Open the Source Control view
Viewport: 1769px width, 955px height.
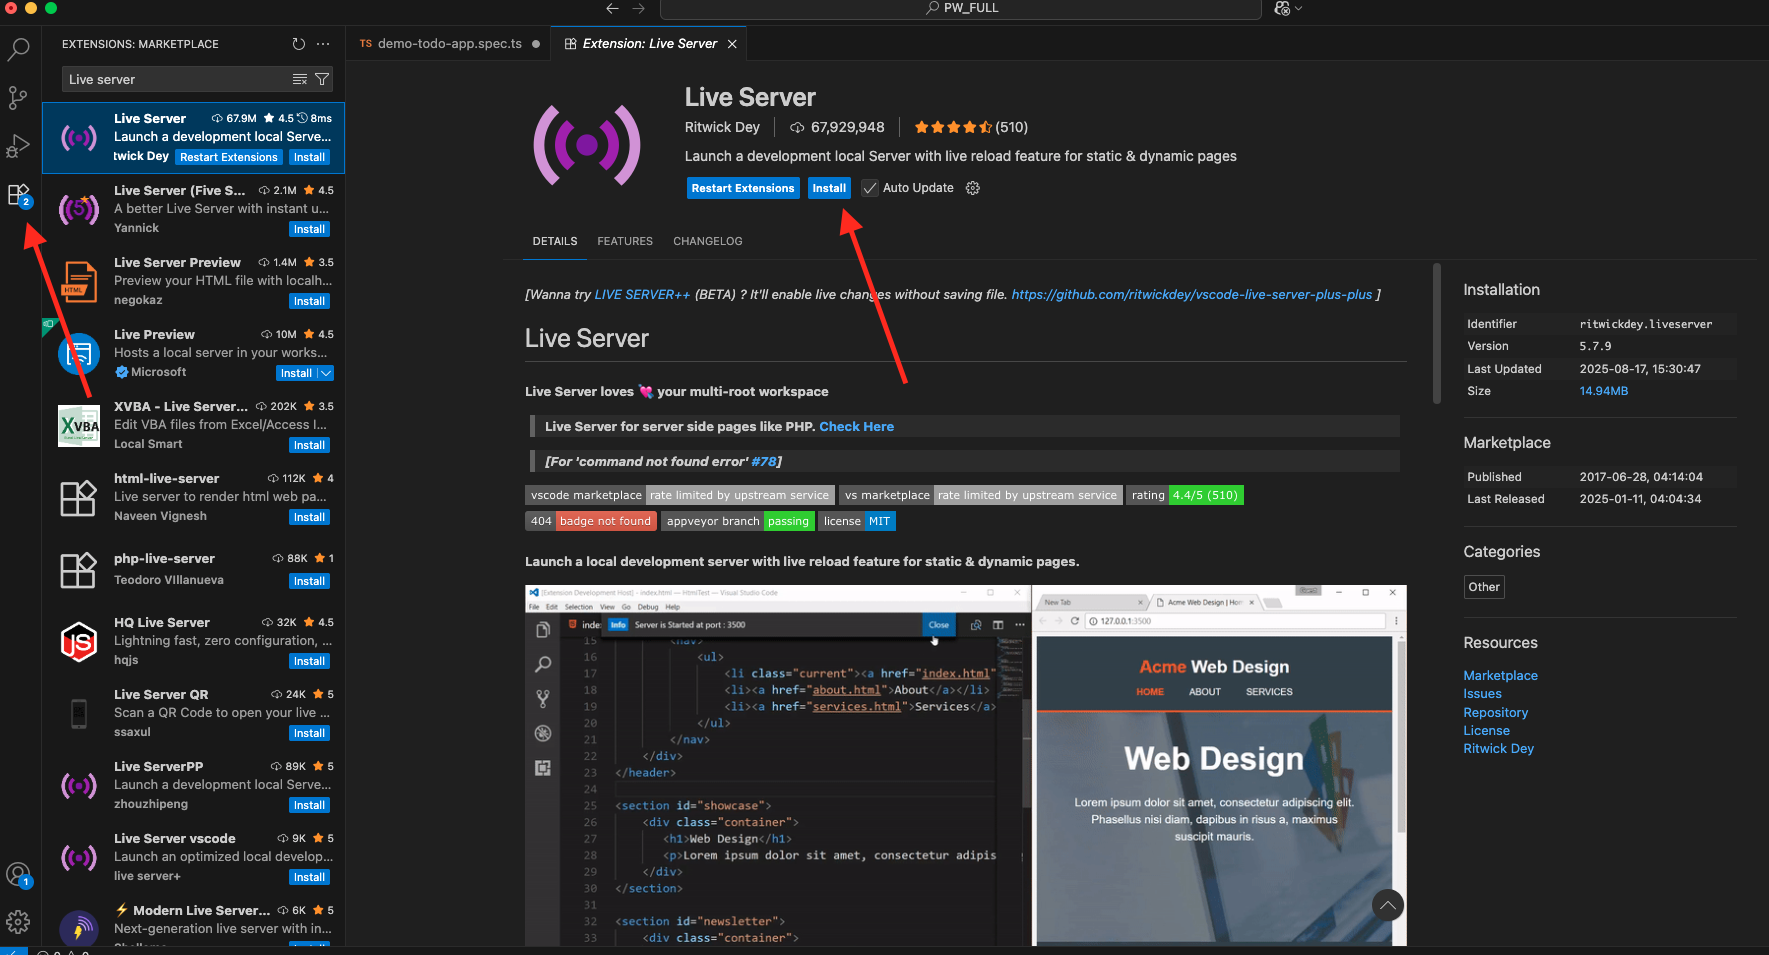pyautogui.click(x=18, y=97)
